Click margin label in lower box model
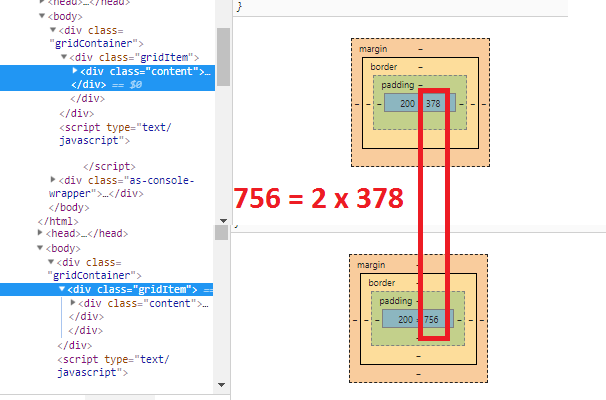 click(x=371, y=265)
